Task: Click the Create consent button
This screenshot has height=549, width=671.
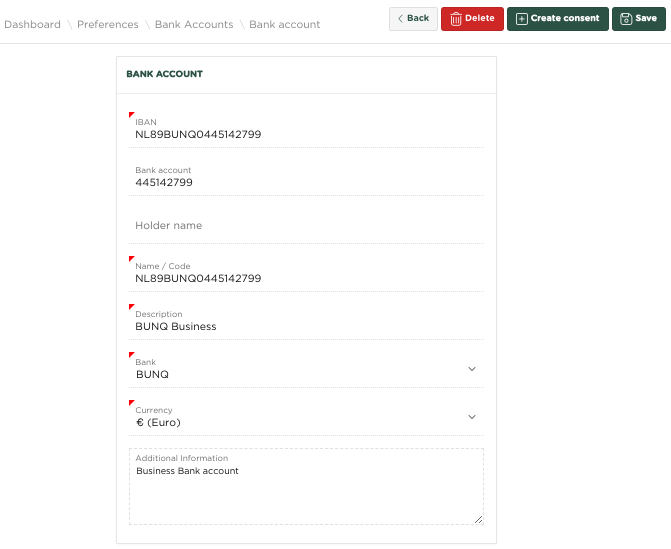Action: tap(558, 19)
